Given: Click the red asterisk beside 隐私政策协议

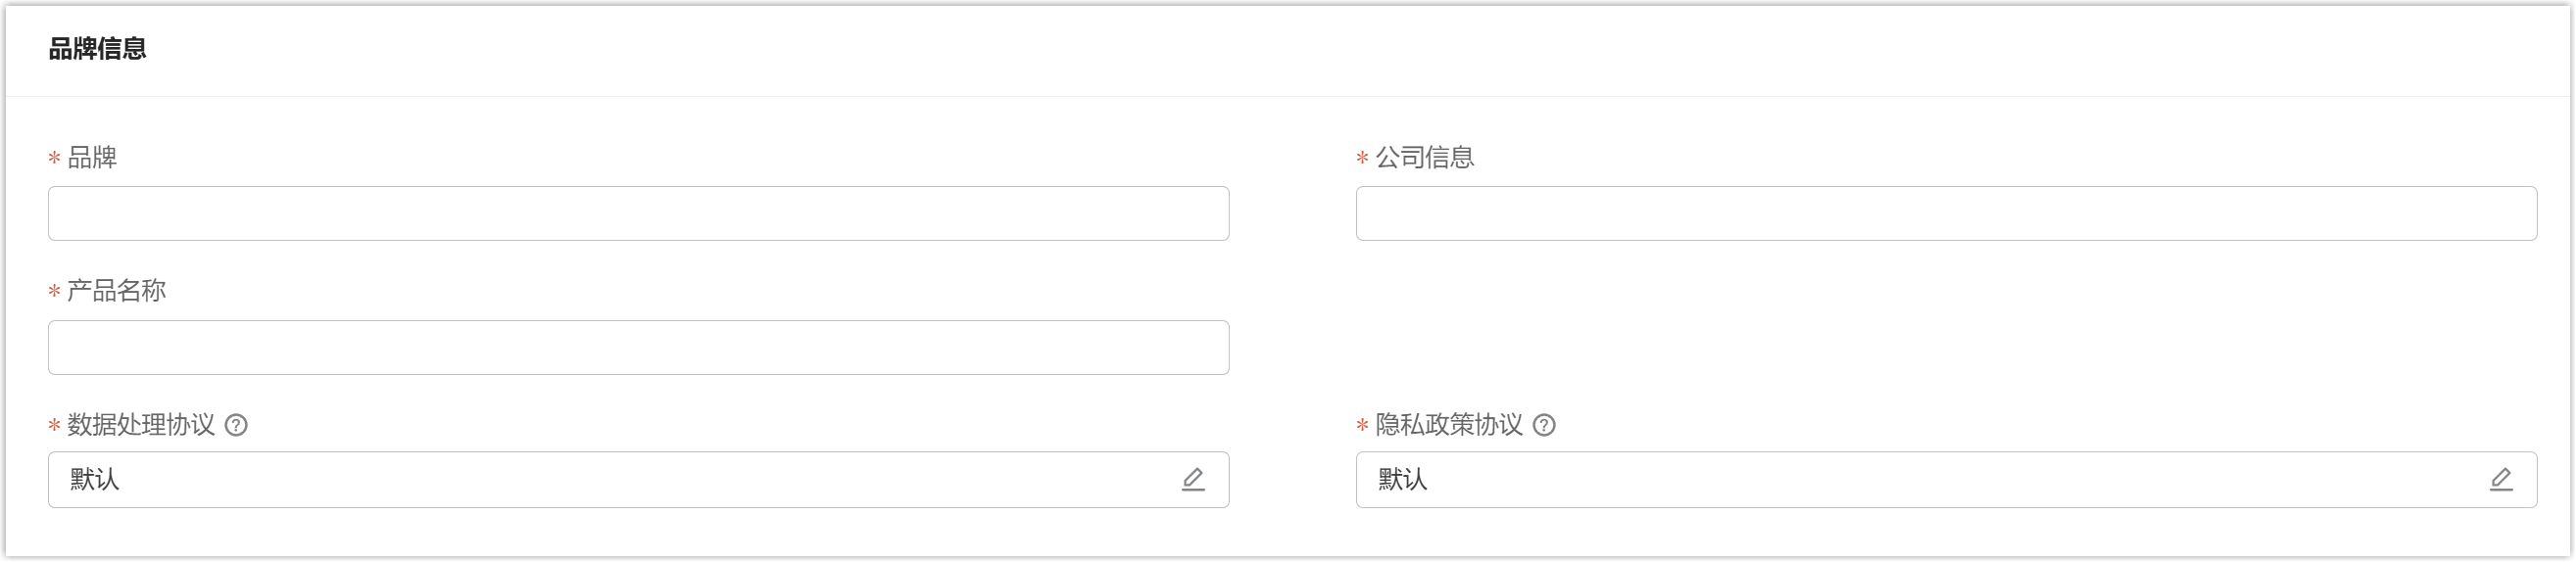Looking at the screenshot, I should click(1362, 426).
